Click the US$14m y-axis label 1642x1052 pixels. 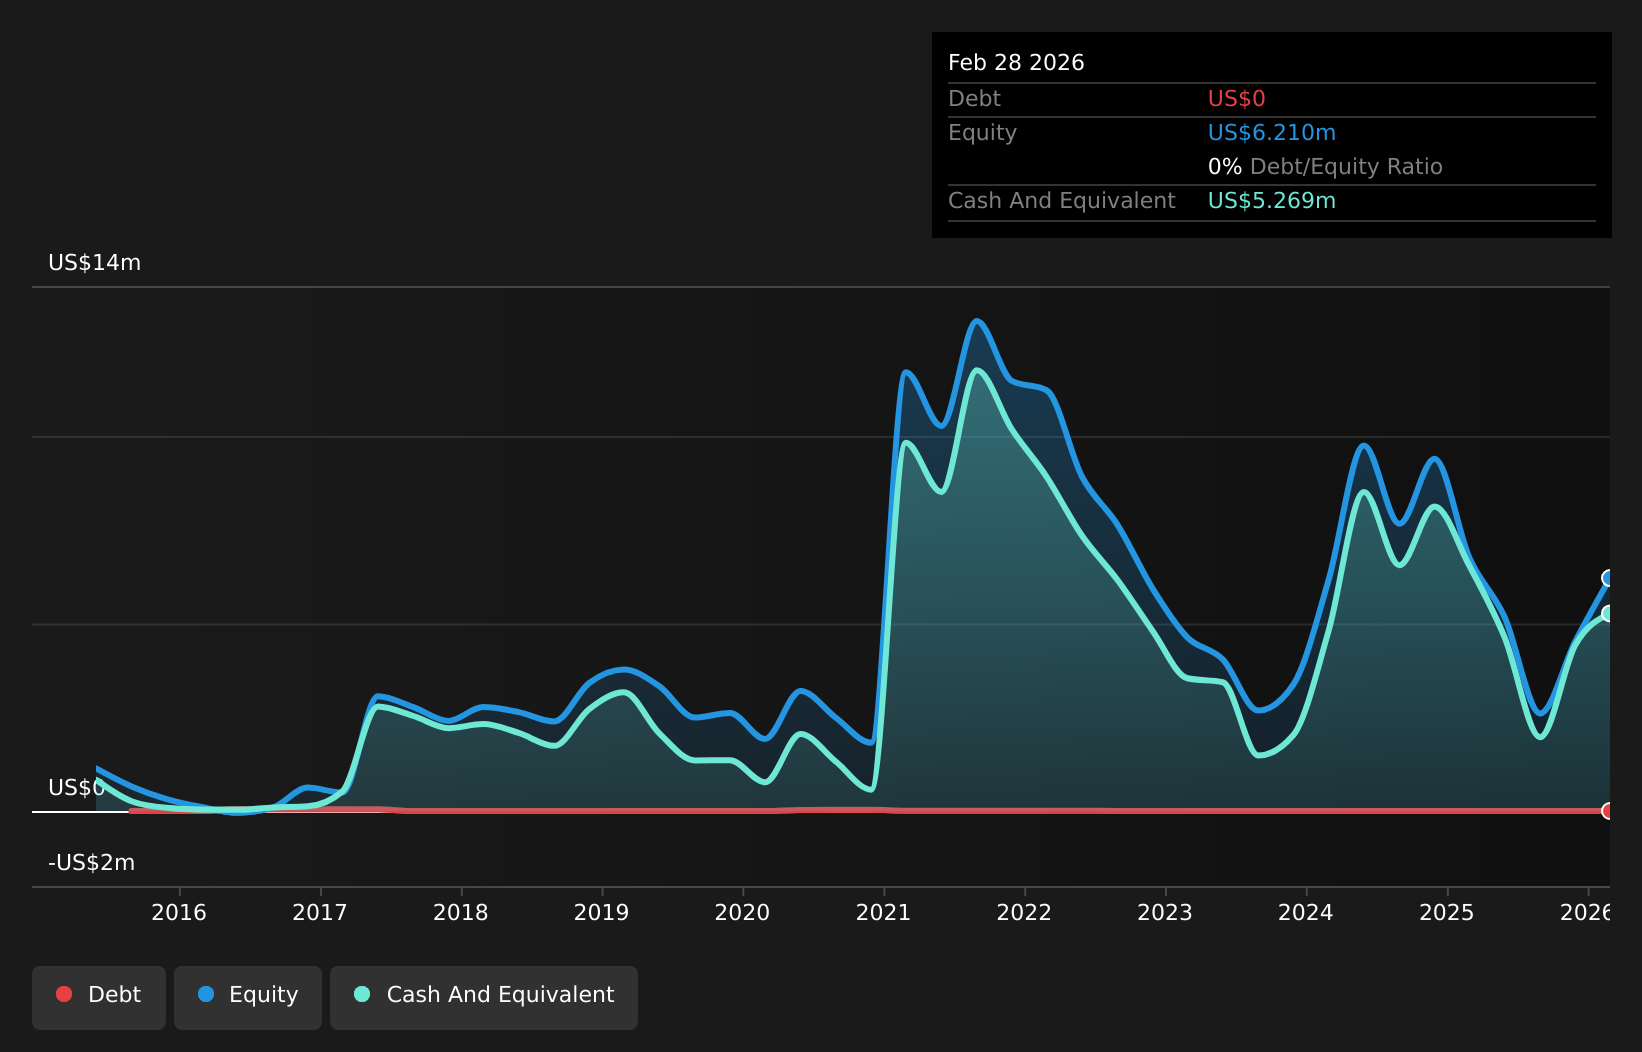pyautogui.click(x=95, y=263)
